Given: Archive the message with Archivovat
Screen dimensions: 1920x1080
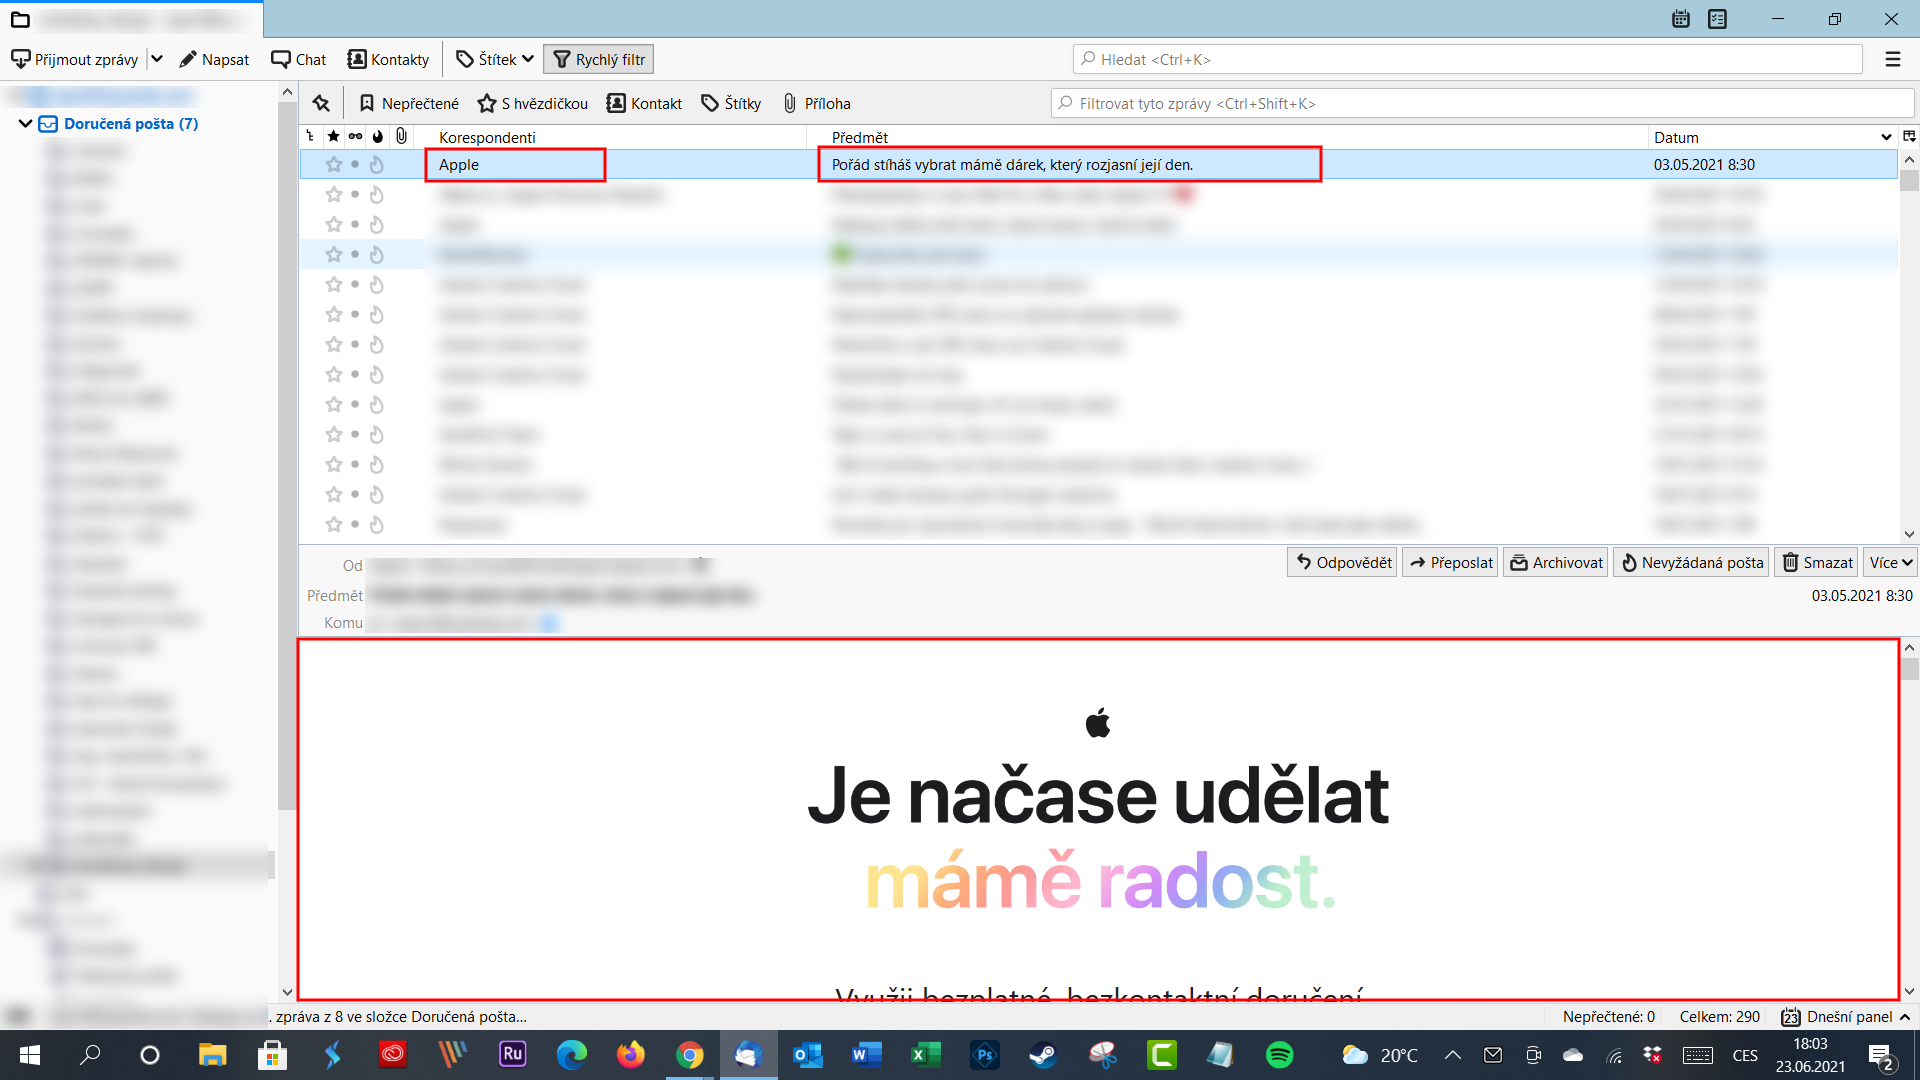Looking at the screenshot, I should click(1556, 562).
